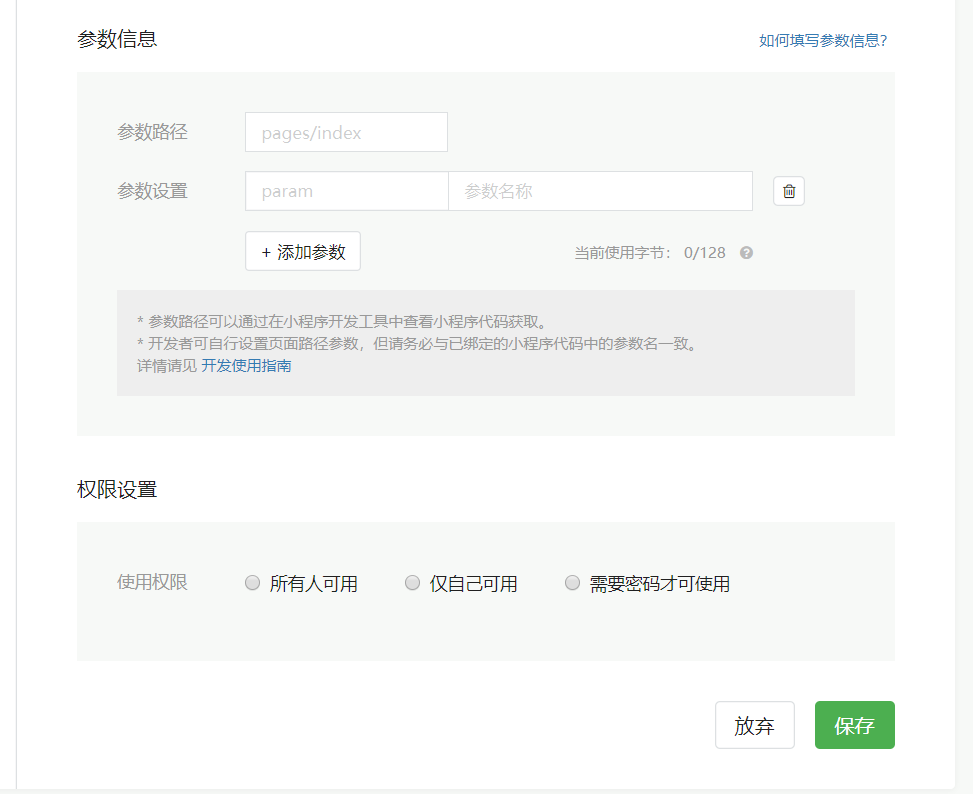Image resolution: width=973 pixels, height=794 pixels.
Task: Focus the 参数名称 value input field
Action: 600,190
